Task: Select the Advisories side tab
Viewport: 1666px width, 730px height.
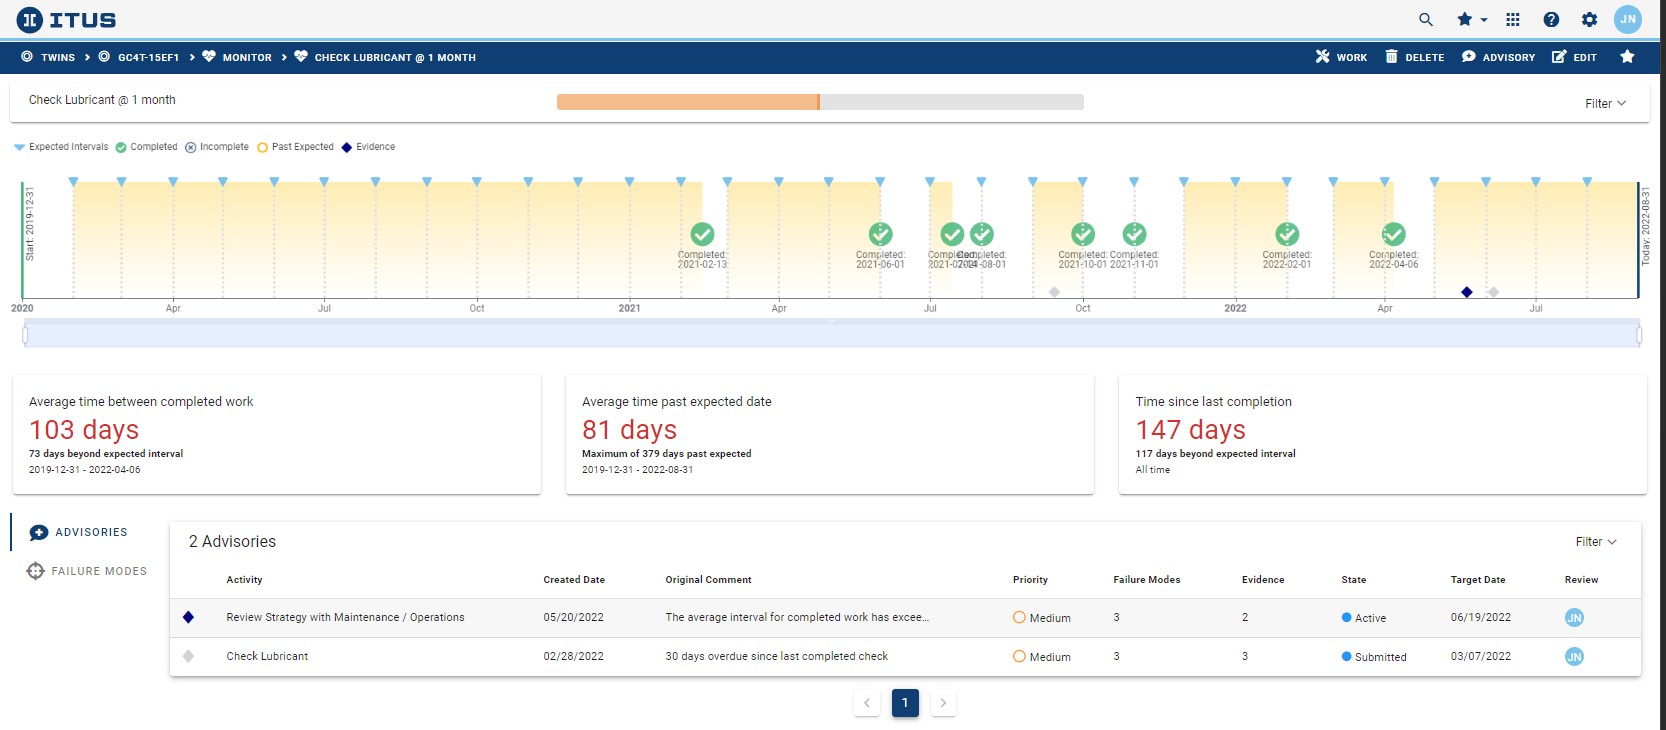Action: (x=79, y=532)
